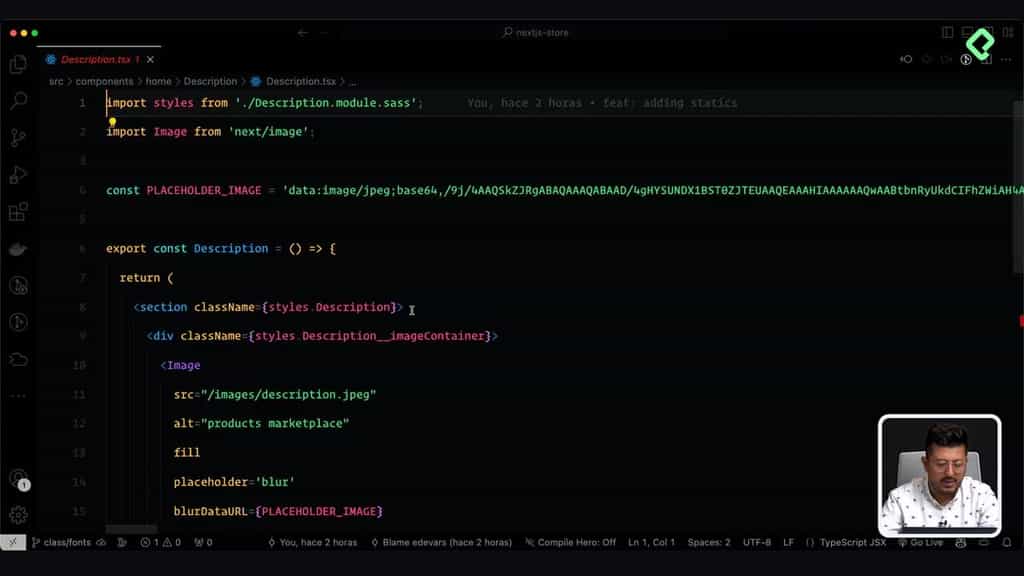Toggle the Go Live server in the status bar
The height and width of the screenshot is (576, 1024).
pos(923,542)
